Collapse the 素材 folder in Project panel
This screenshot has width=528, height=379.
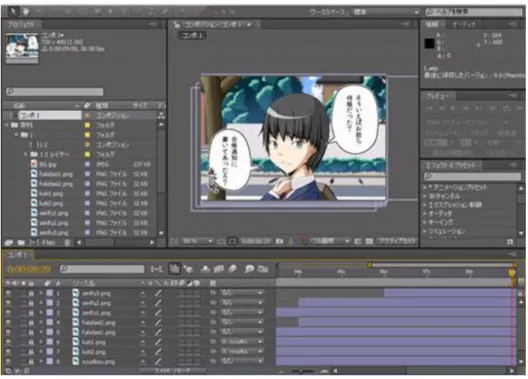click(7, 125)
